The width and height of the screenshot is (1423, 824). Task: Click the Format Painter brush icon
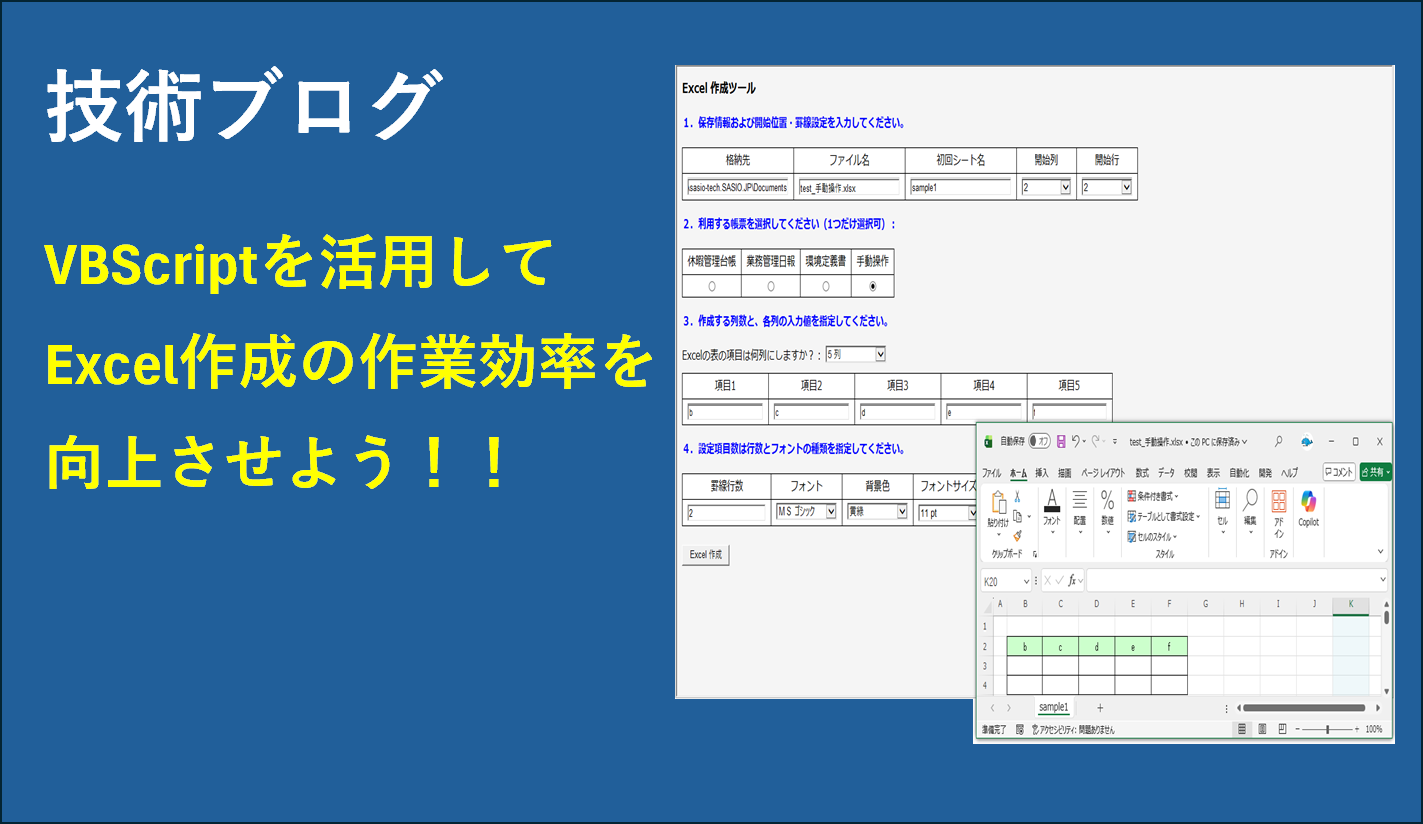tap(1017, 535)
